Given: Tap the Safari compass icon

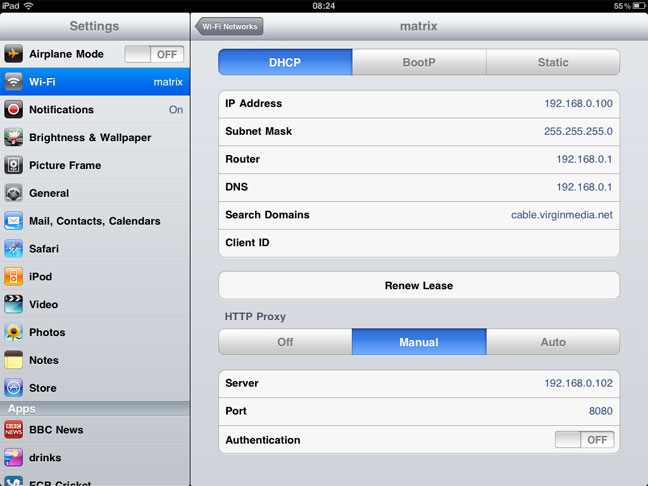Looking at the screenshot, I should (13, 249).
